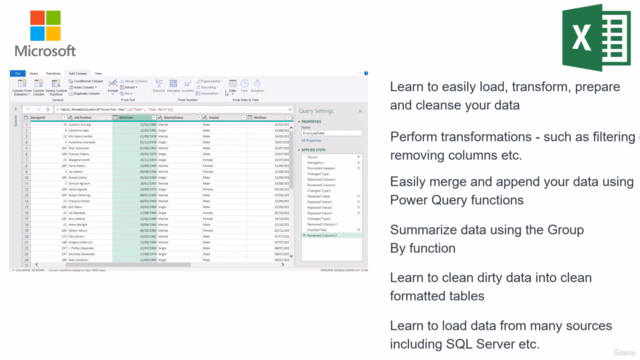This screenshot has width=640, height=360.
Task: Open the Extract dropdown
Action: [129, 87]
